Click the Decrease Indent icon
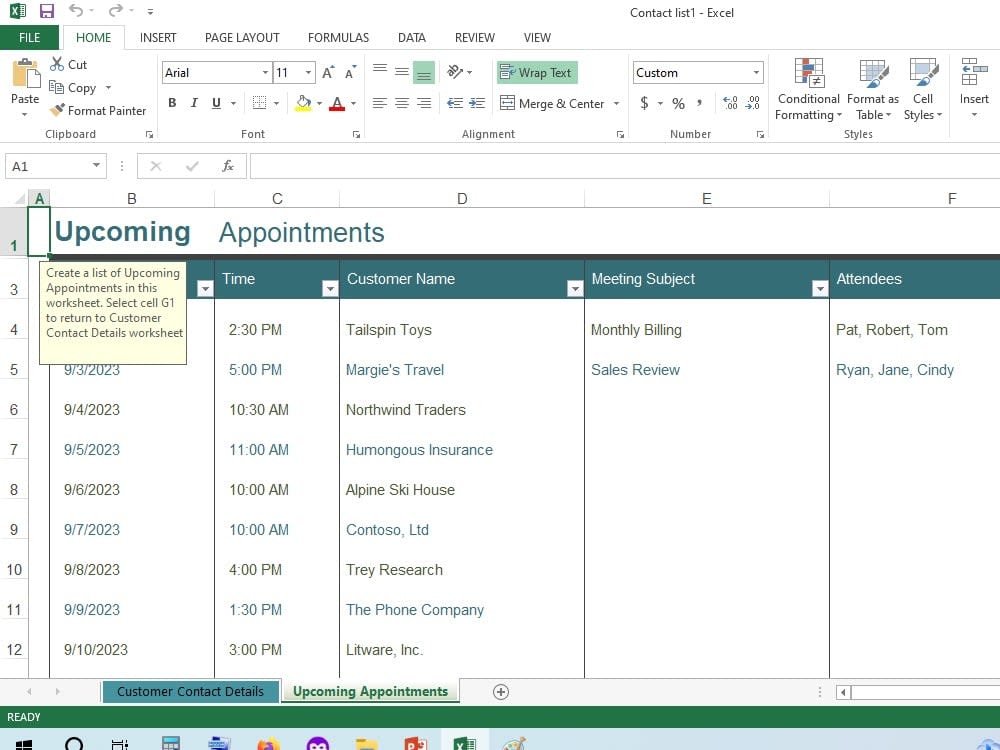This screenshot has width=1000, height=750. click(455, 103)
